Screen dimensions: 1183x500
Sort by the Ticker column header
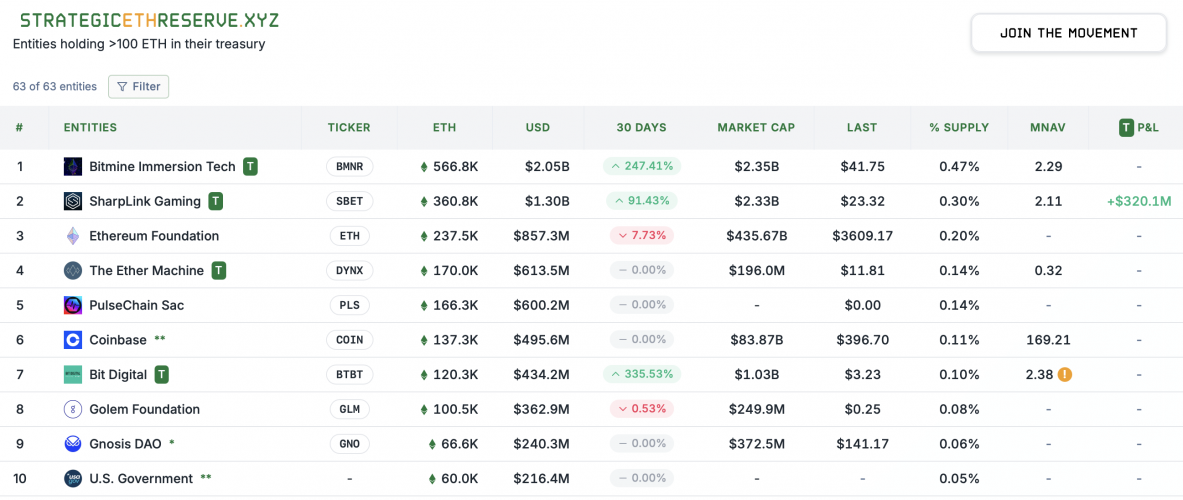coord(349,128)
